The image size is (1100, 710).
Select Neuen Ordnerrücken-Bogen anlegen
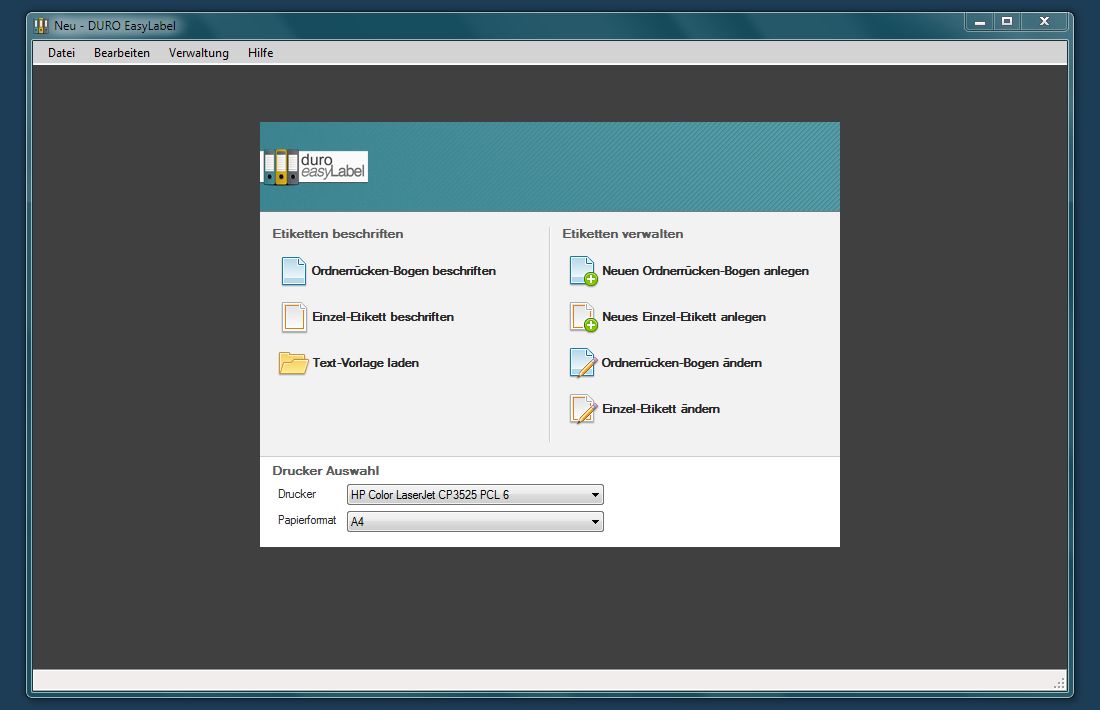[x=705, y=271]
